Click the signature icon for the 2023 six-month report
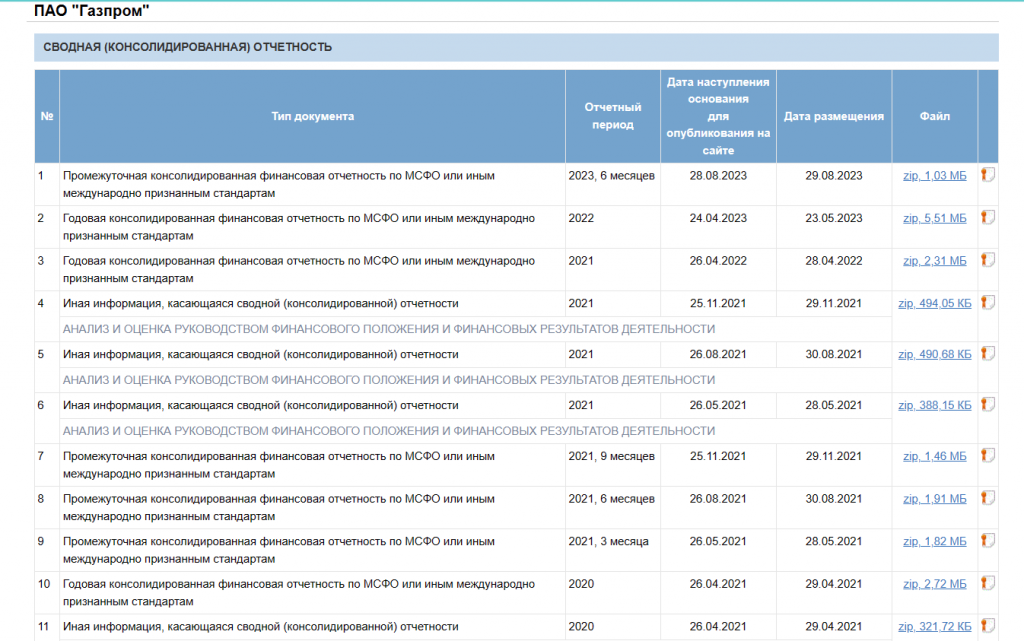1024x641 pixels. 987,175
